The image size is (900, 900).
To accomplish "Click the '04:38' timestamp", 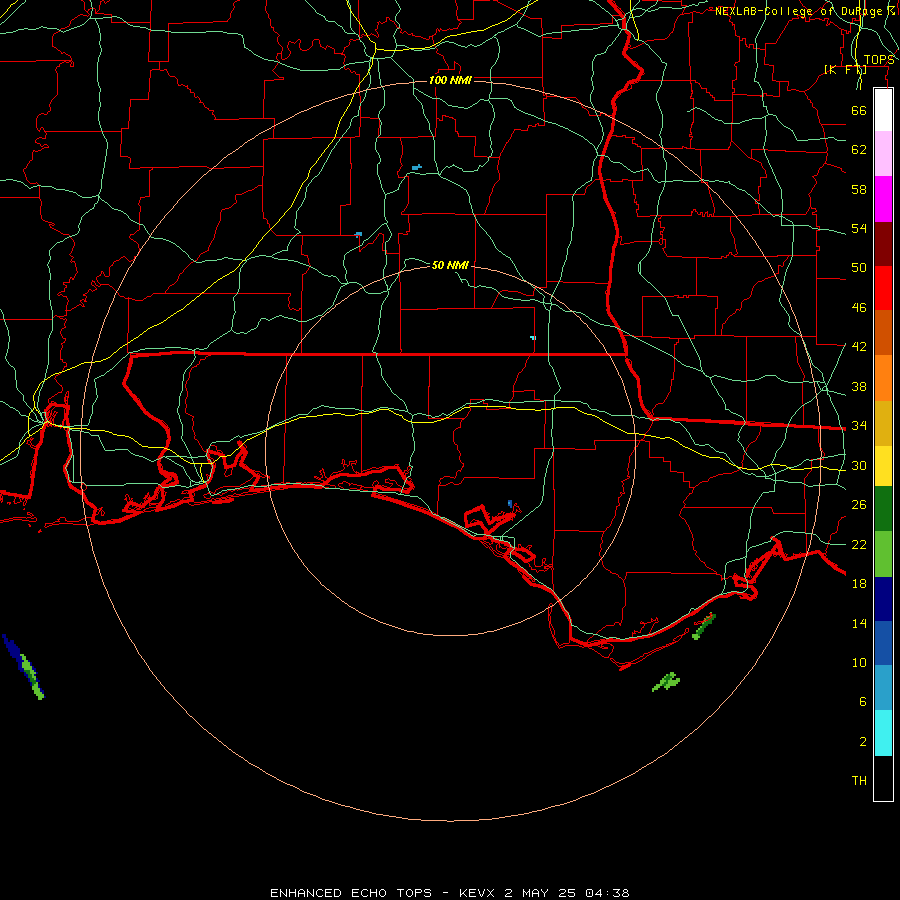I will (607, 893).
